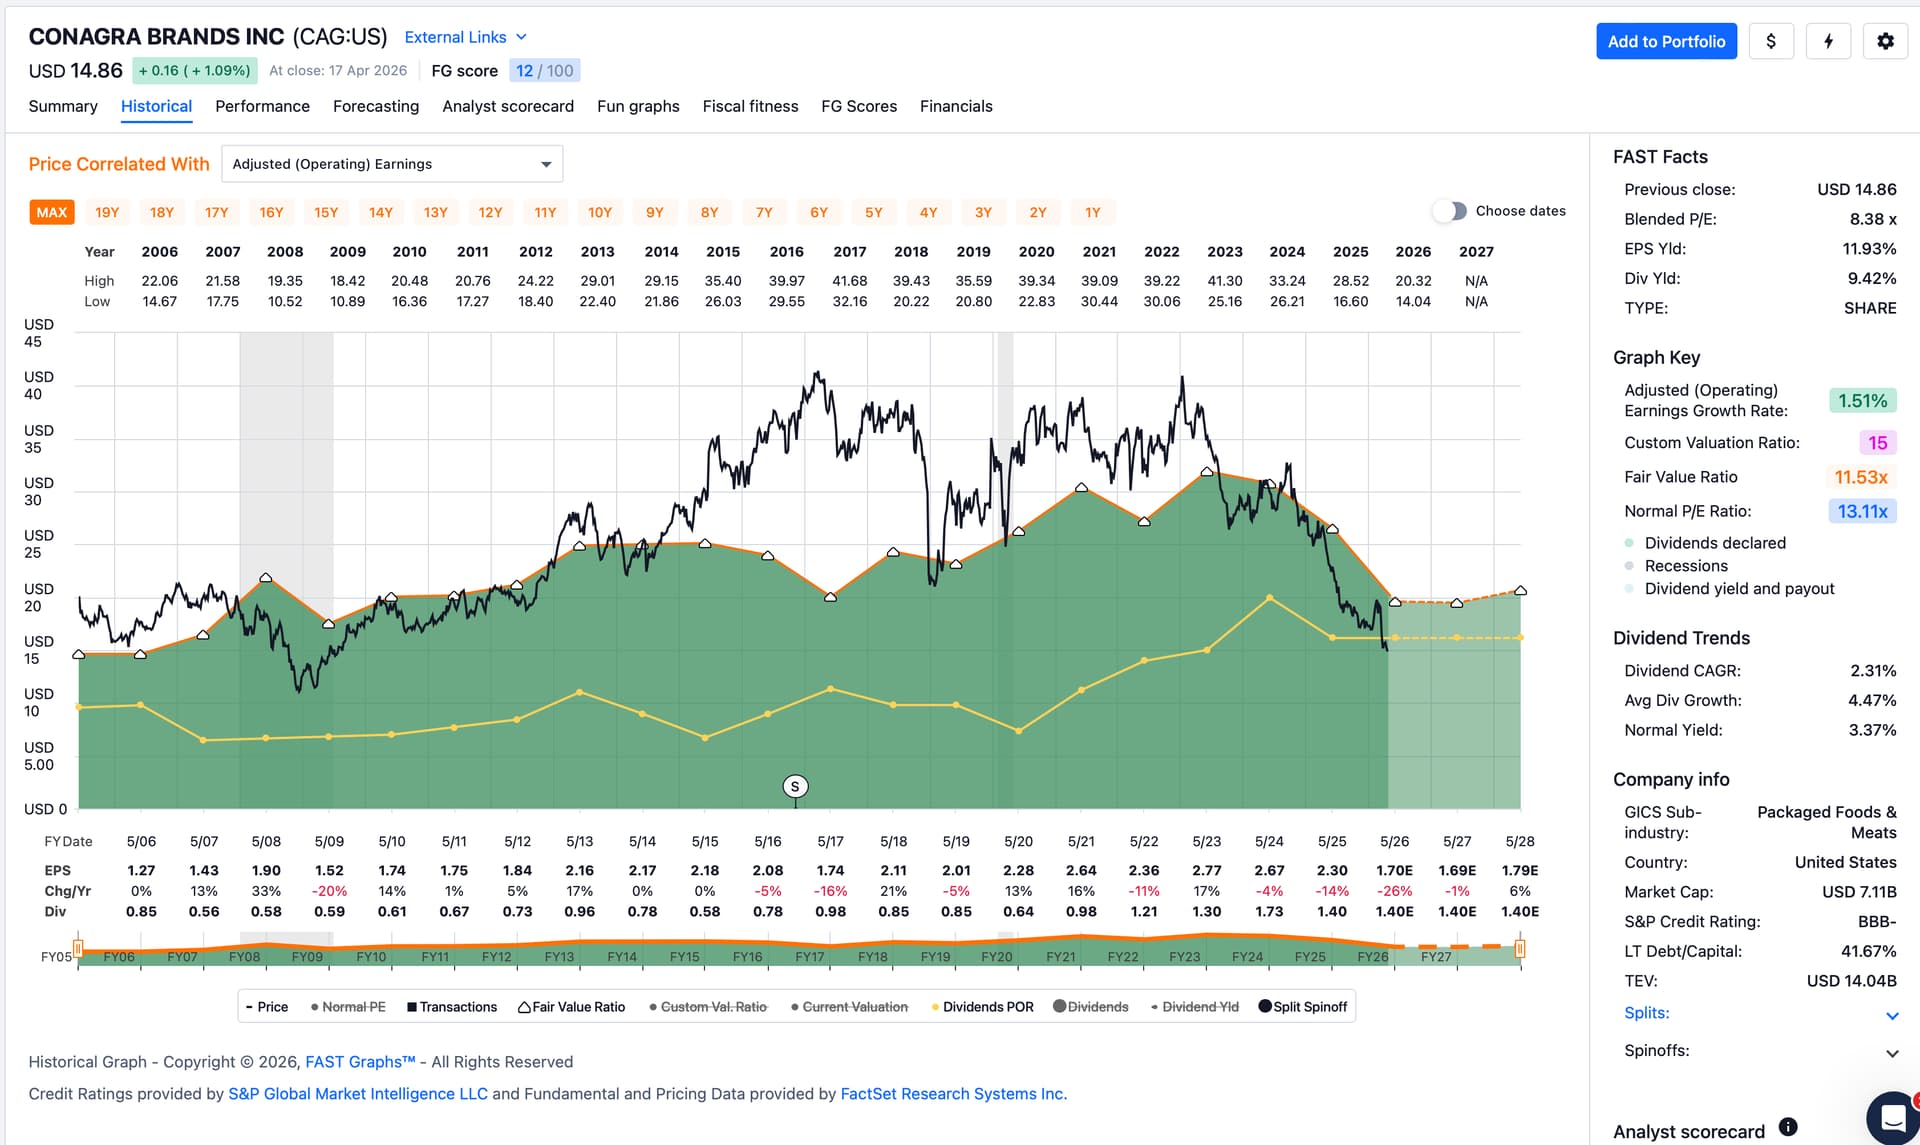This screenshot has height=1145, width=1920.
Task: Click the right handle of timeline range slider
Action: tap(1519, 949)
